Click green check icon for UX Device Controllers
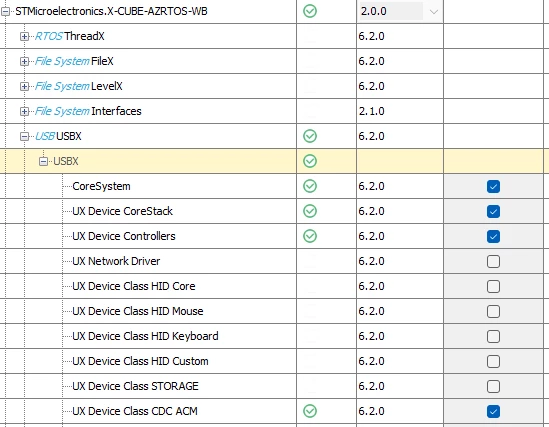Image resolution: width=549 pixels, height=427 pixels. [310, 236]
